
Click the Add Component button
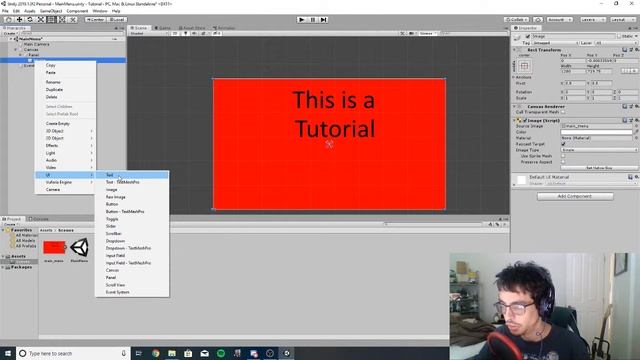(575, 196)
